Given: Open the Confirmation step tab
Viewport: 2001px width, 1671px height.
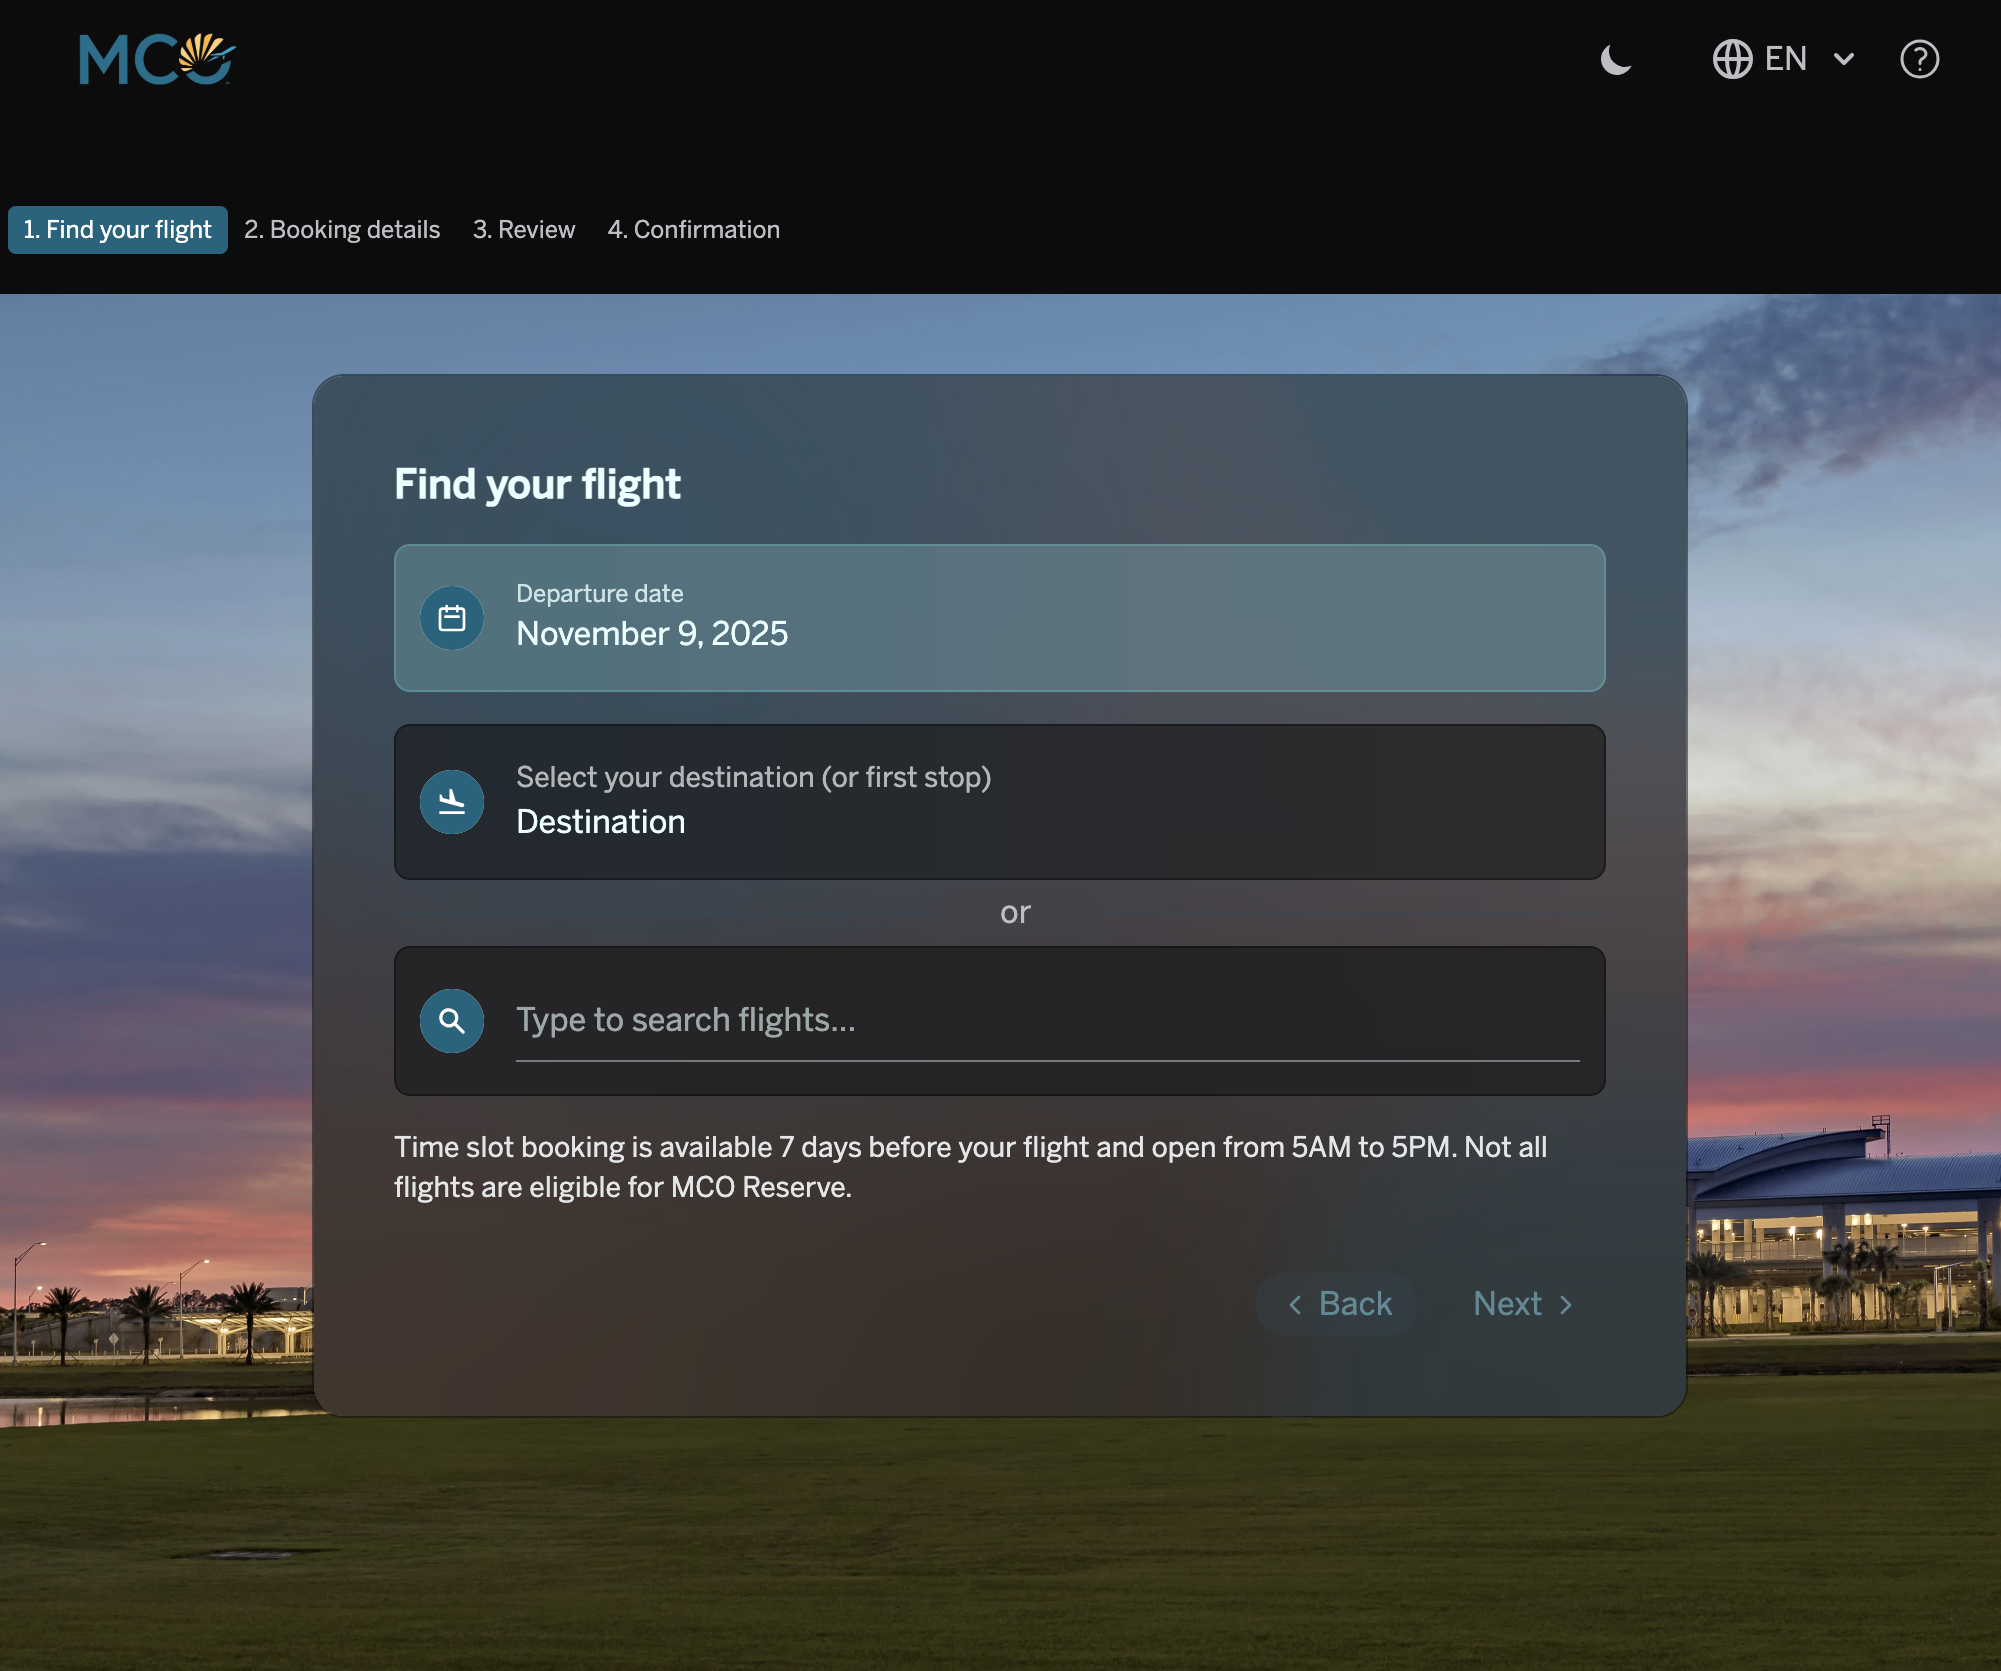Looking at the screenshot, I should (693, 230).
